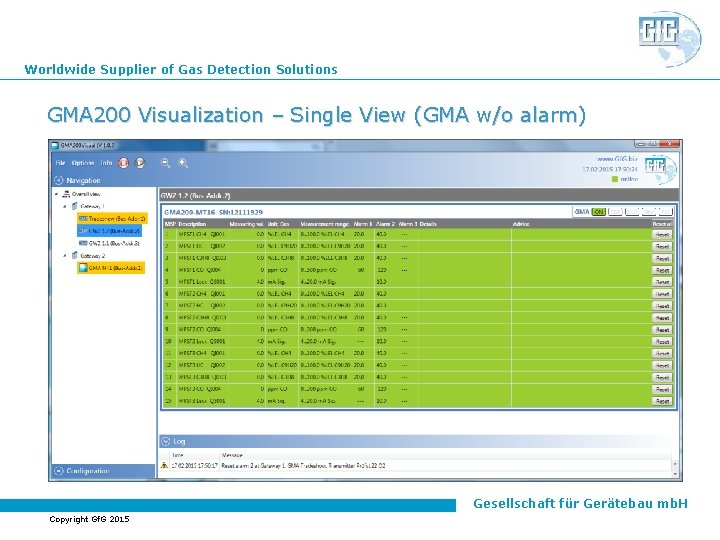Click the GMA200-MT16 SN:12111929 title
The image size is (720, 540).
click(214, 212)
